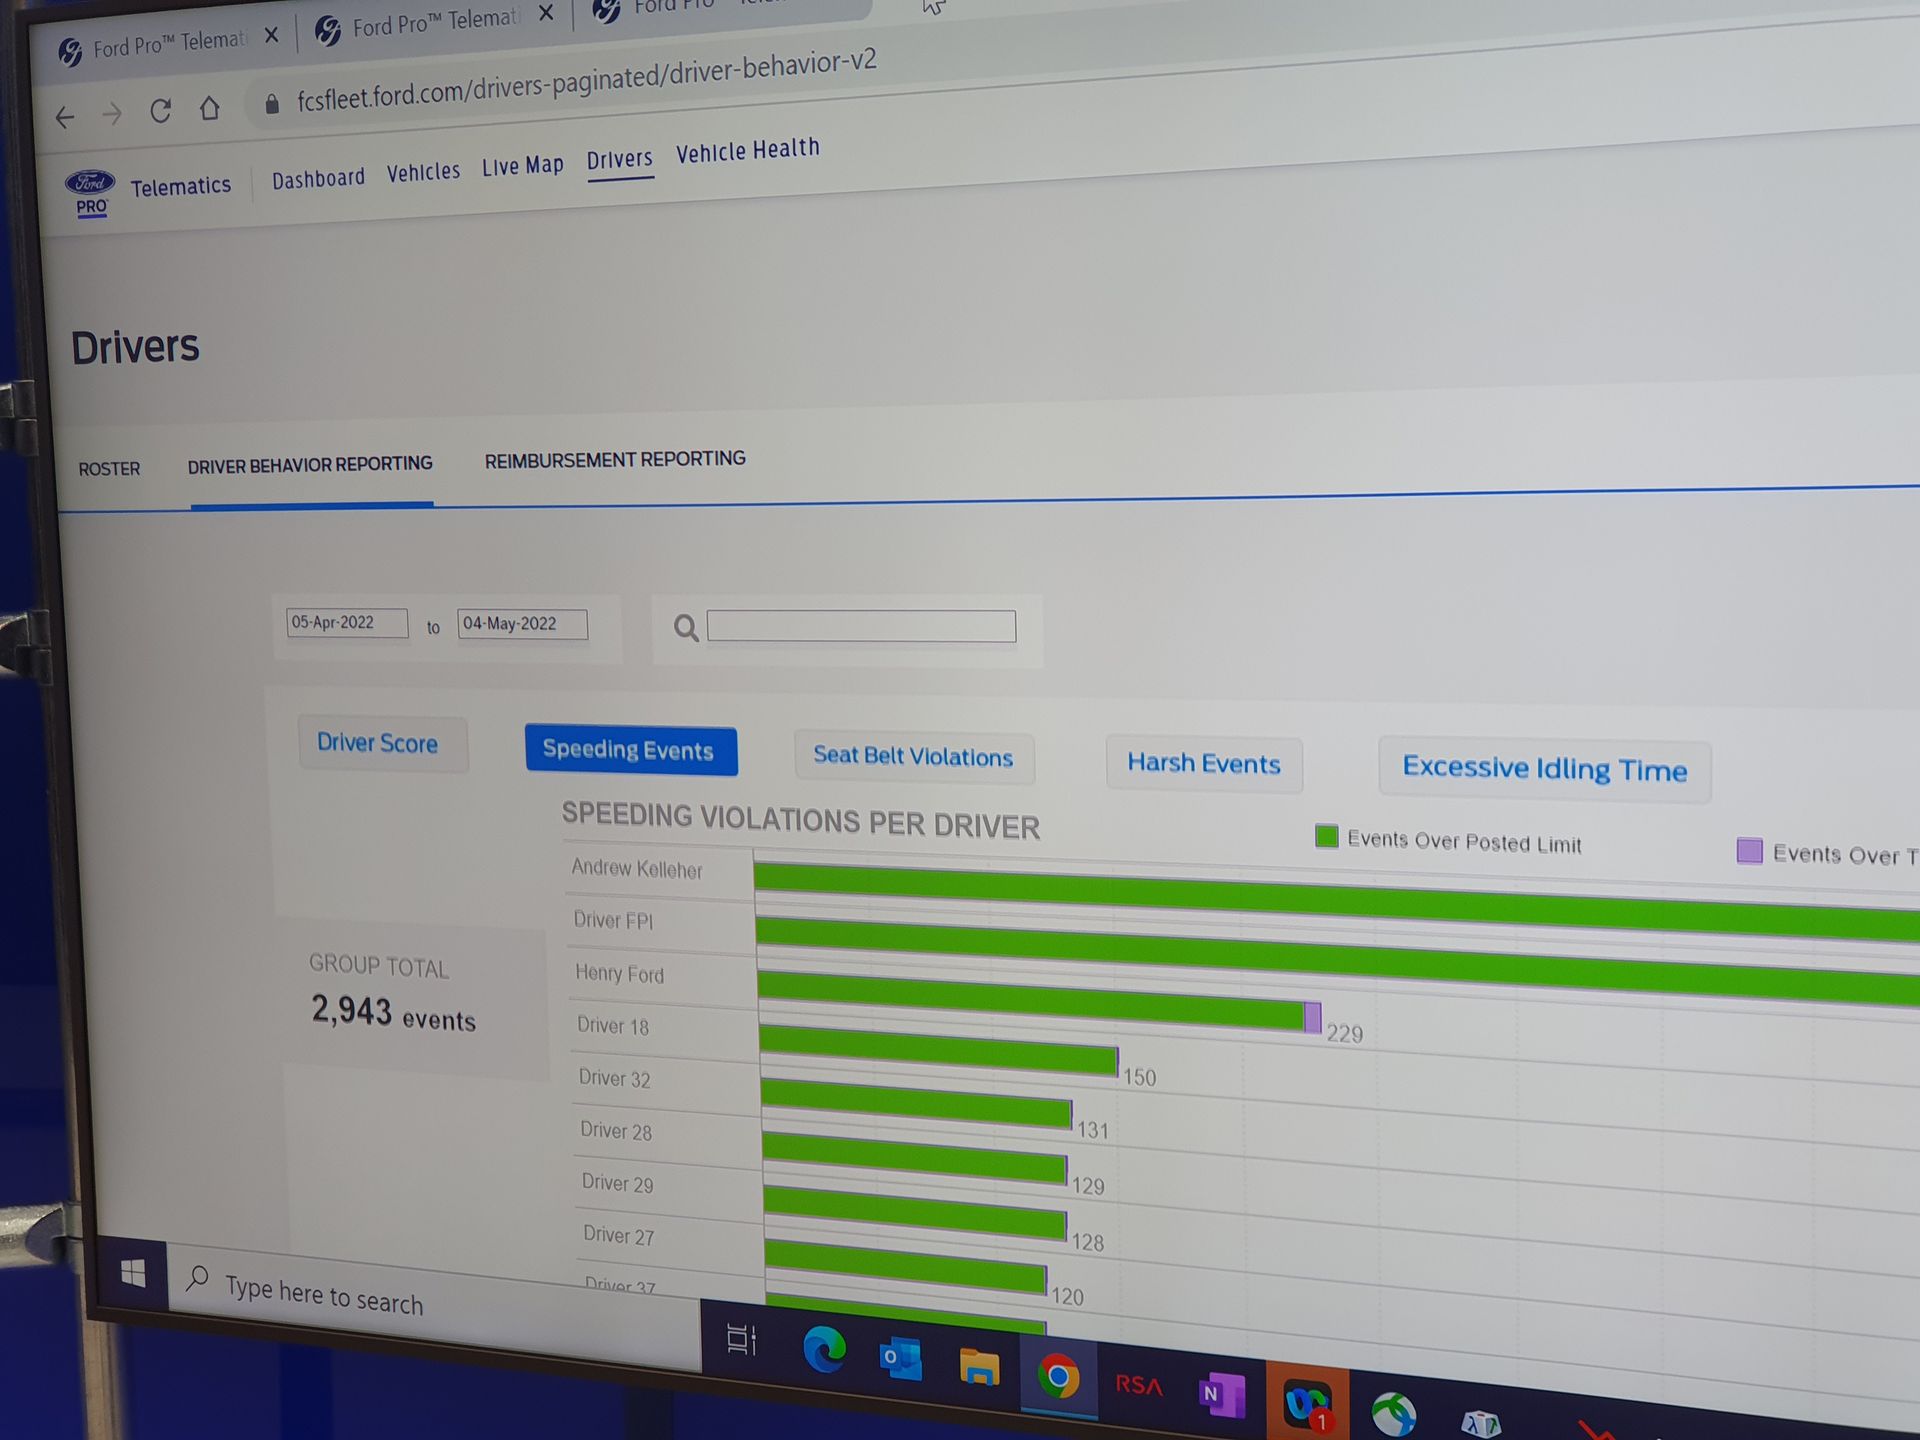Click the Driver 28 label
The image size is (1920, 1440).
tap(616, 1131)
